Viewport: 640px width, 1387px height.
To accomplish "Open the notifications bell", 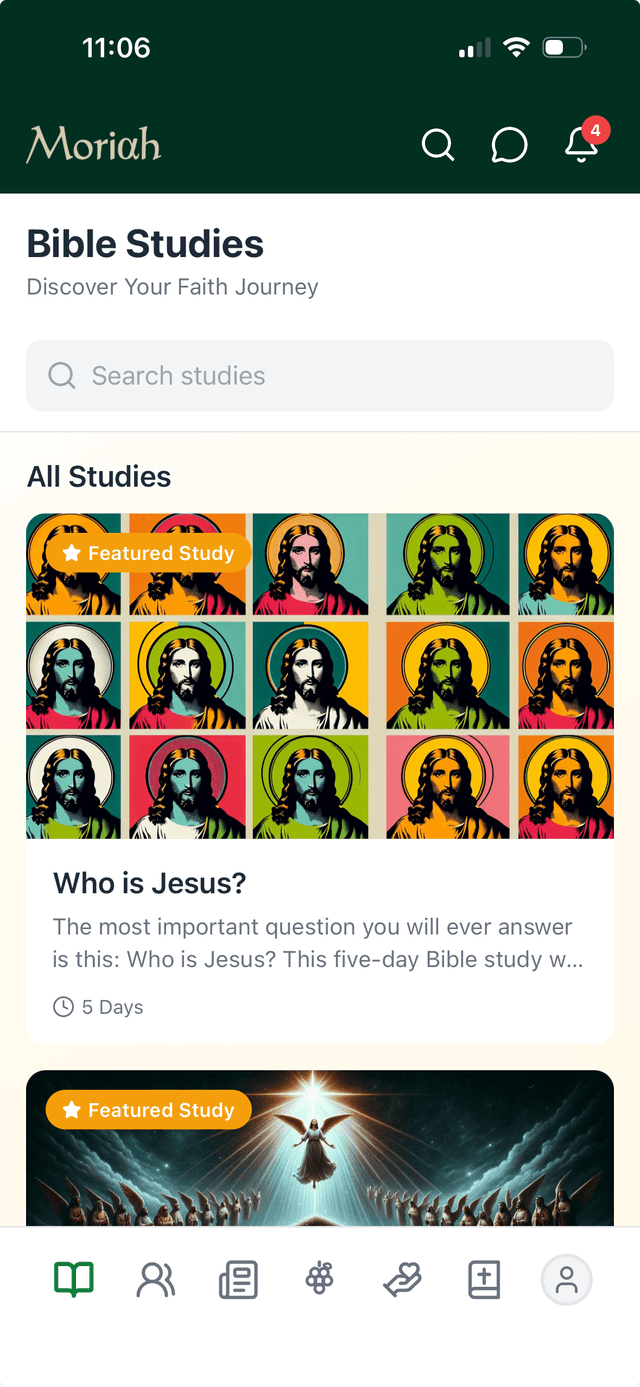I will (581, 148).
